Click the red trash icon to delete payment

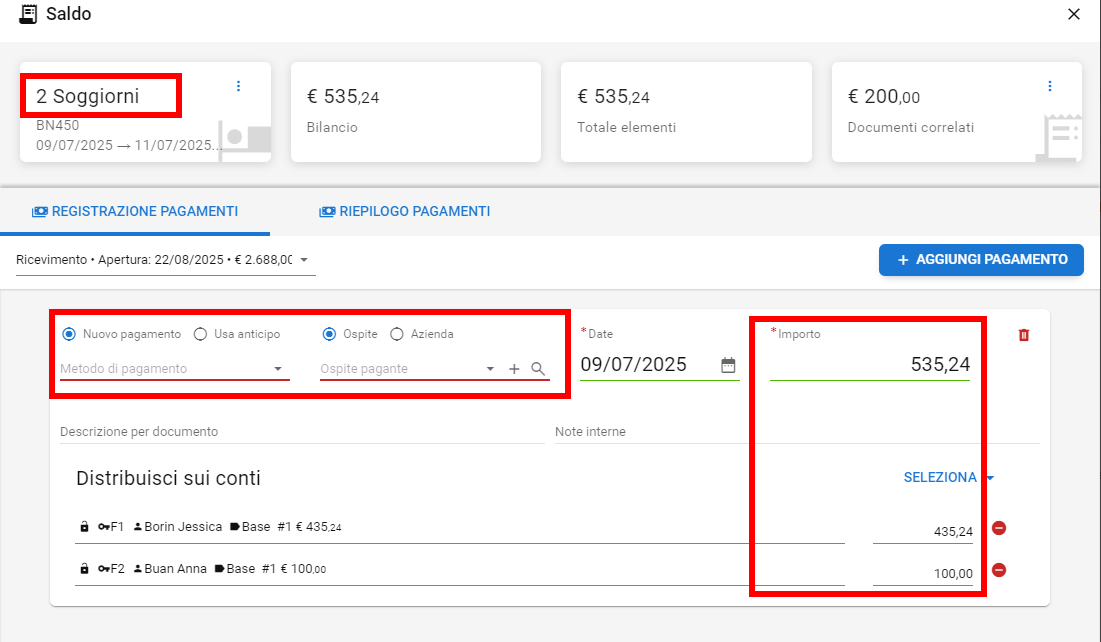coord(1023,335)
